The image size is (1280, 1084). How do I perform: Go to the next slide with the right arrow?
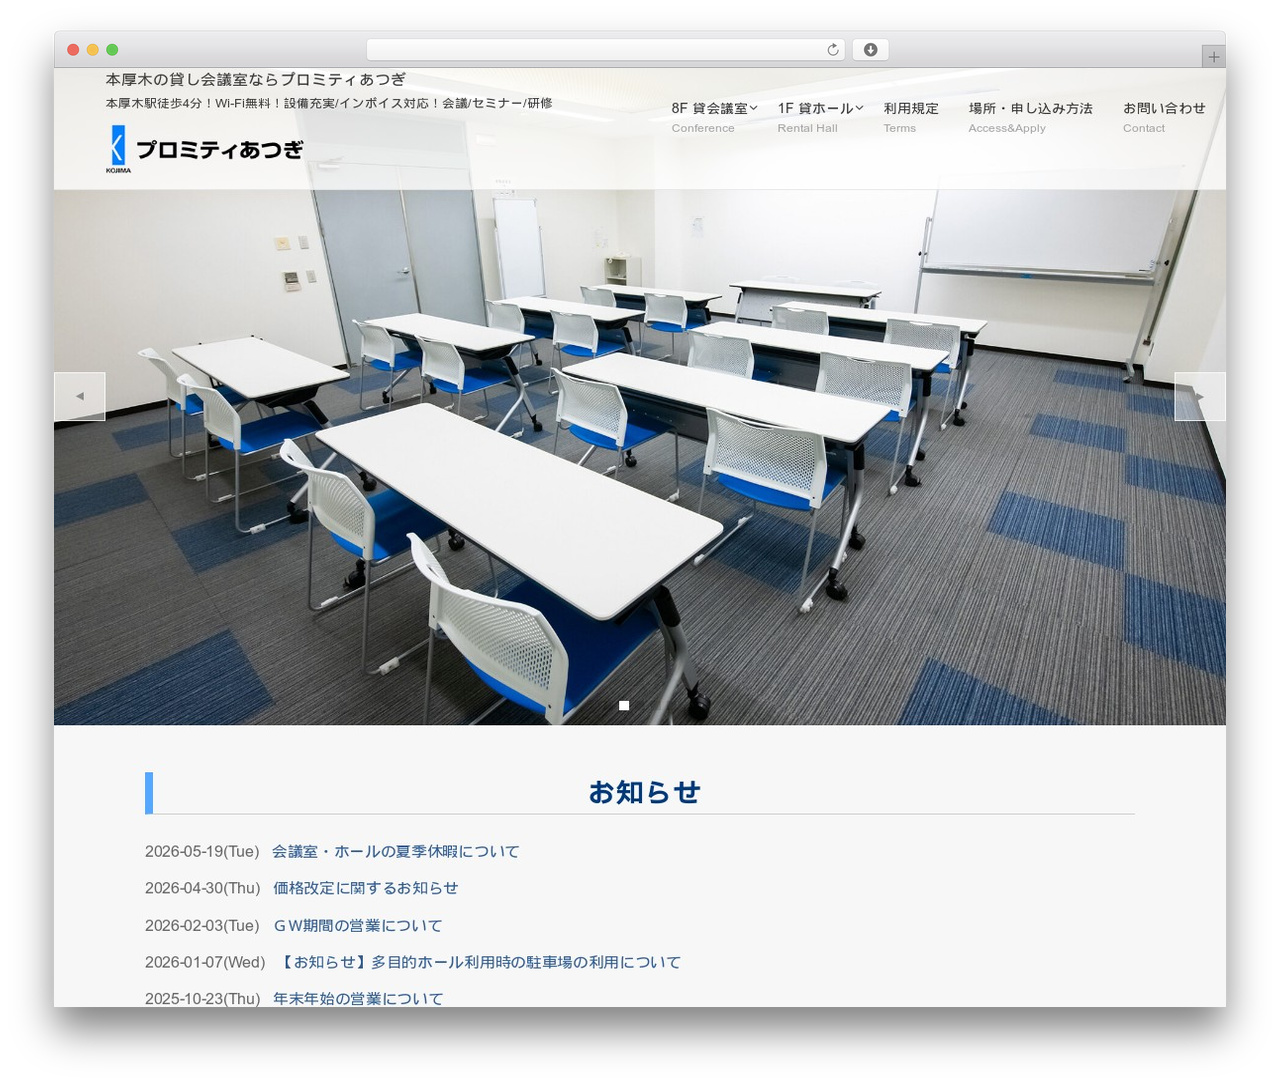[x=1199, y=397]
